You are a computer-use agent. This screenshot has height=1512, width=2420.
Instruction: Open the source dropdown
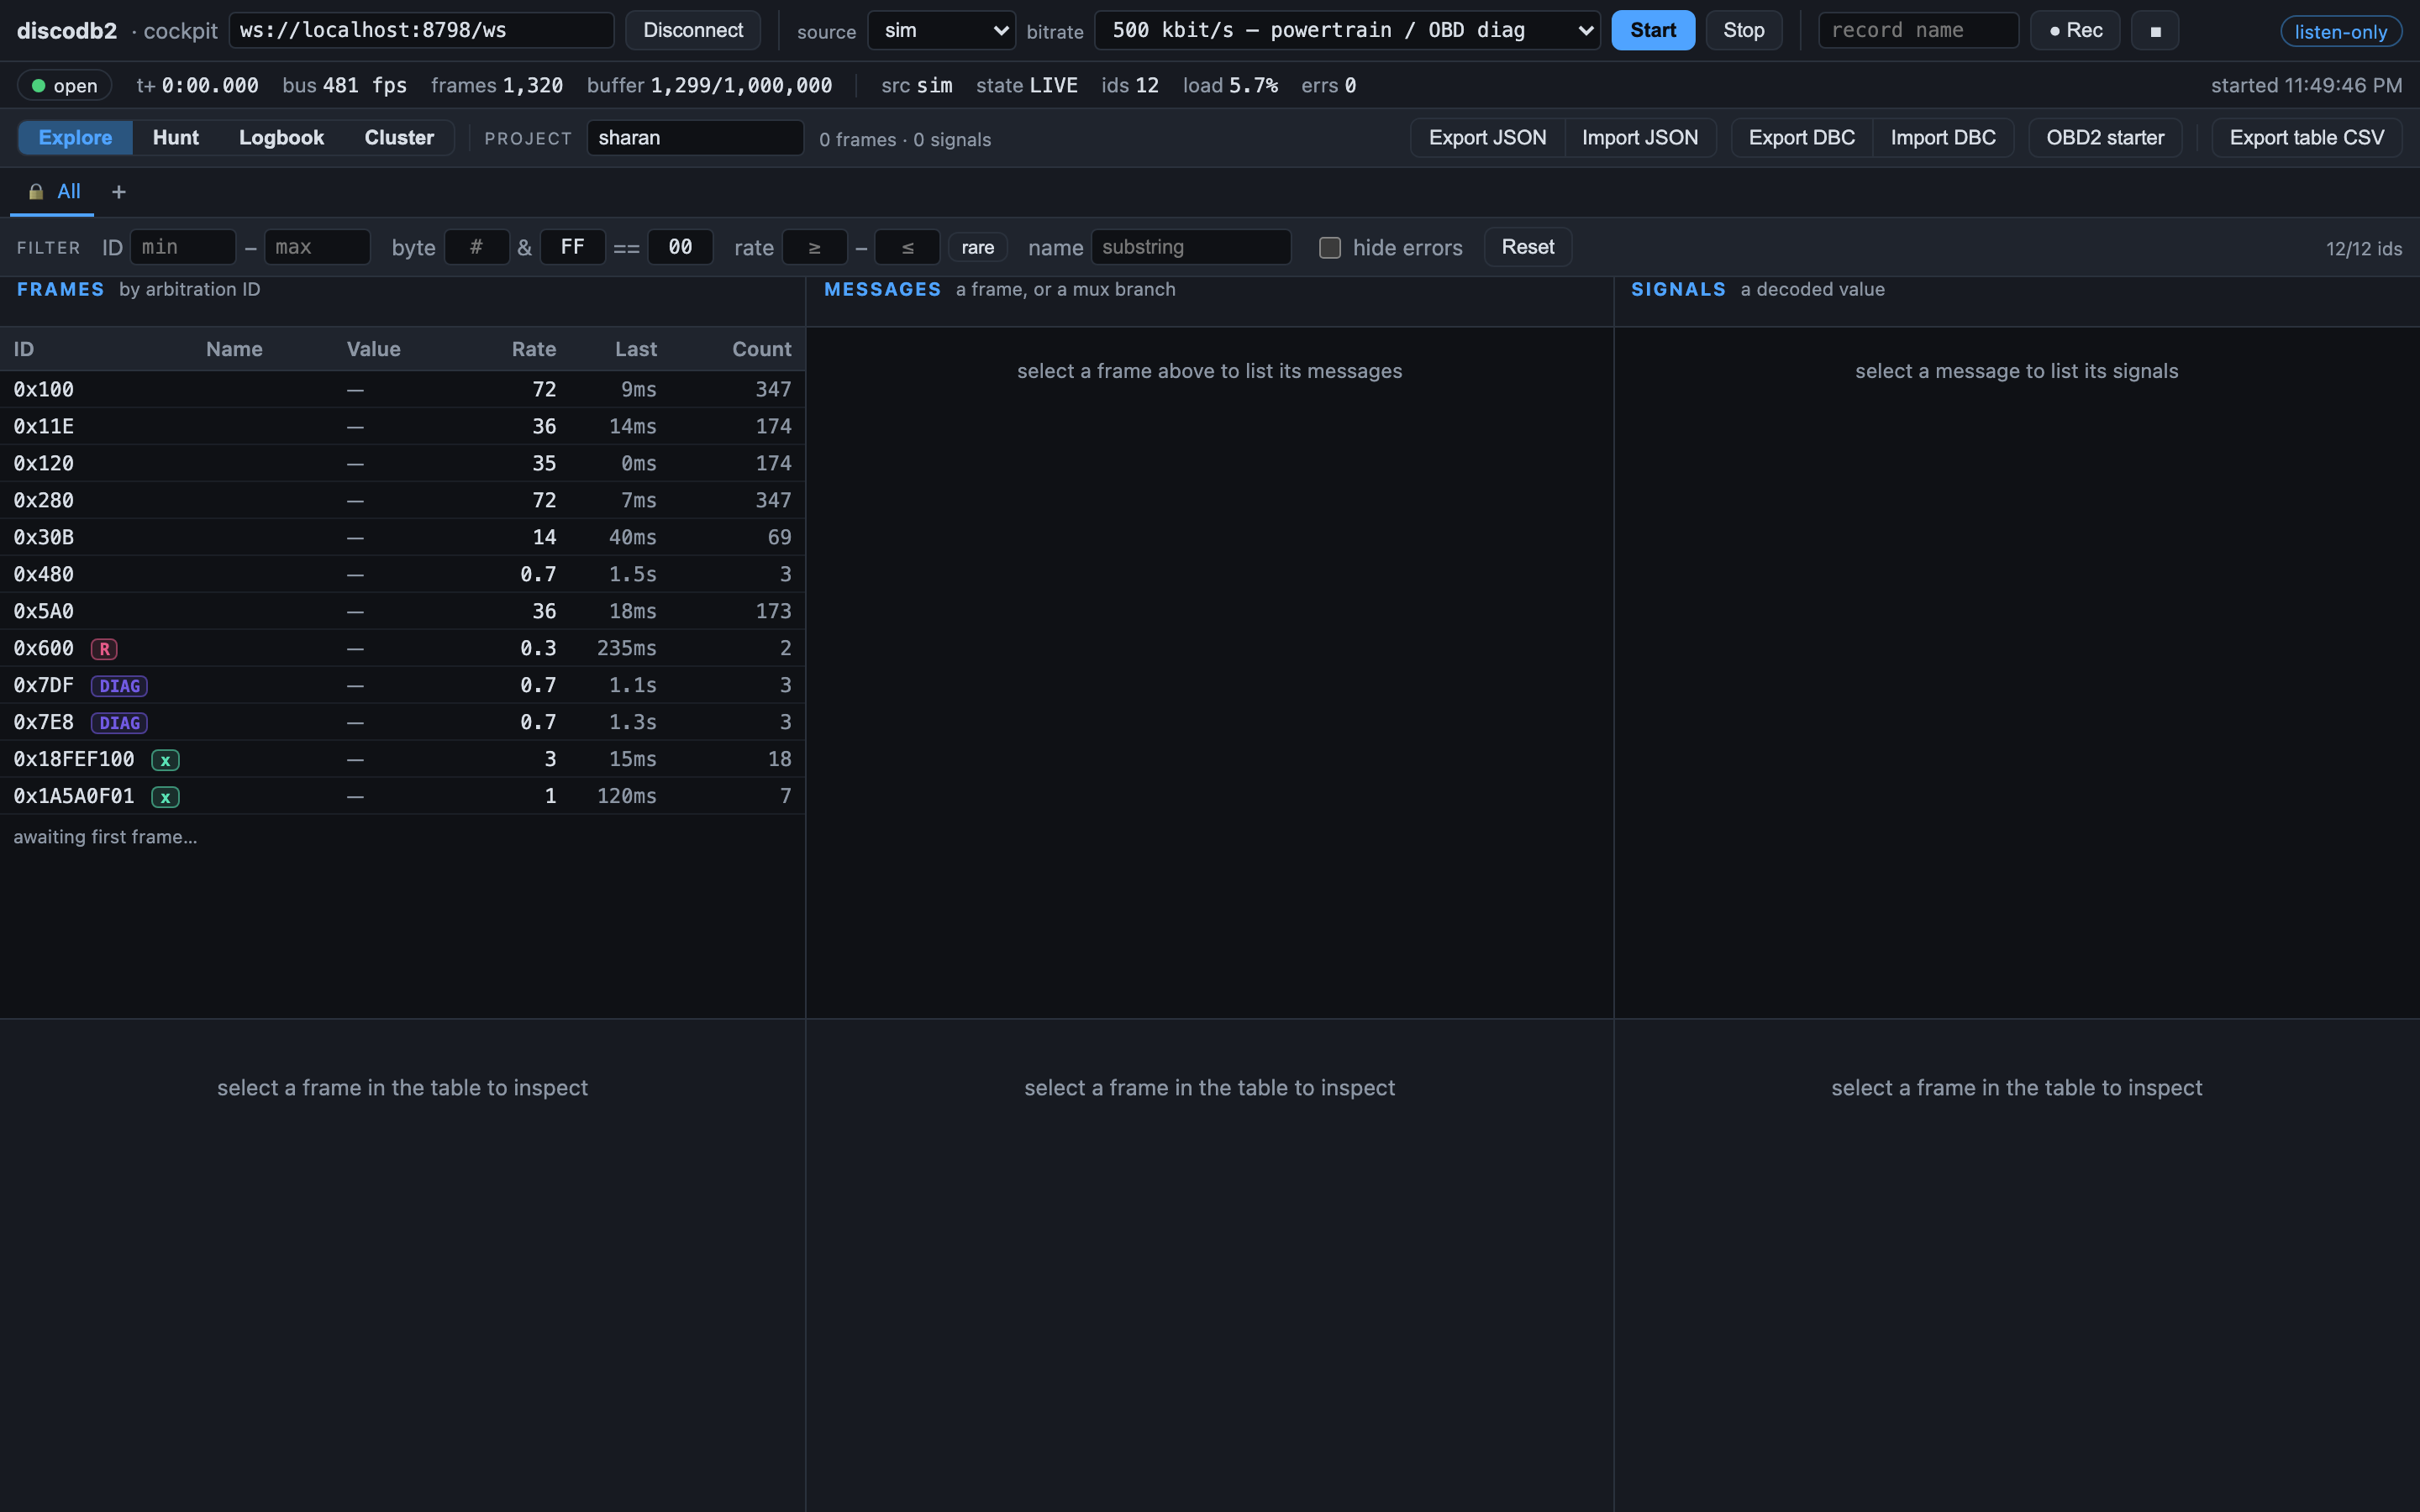click(x=941, y=30)
